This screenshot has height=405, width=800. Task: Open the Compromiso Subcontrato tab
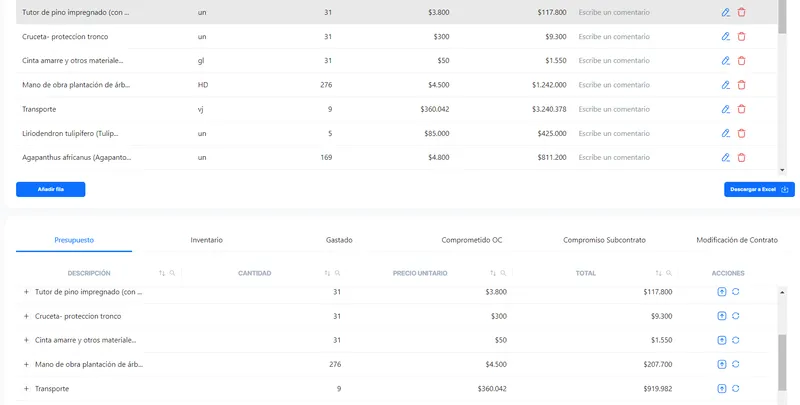(x=605, y=240)
